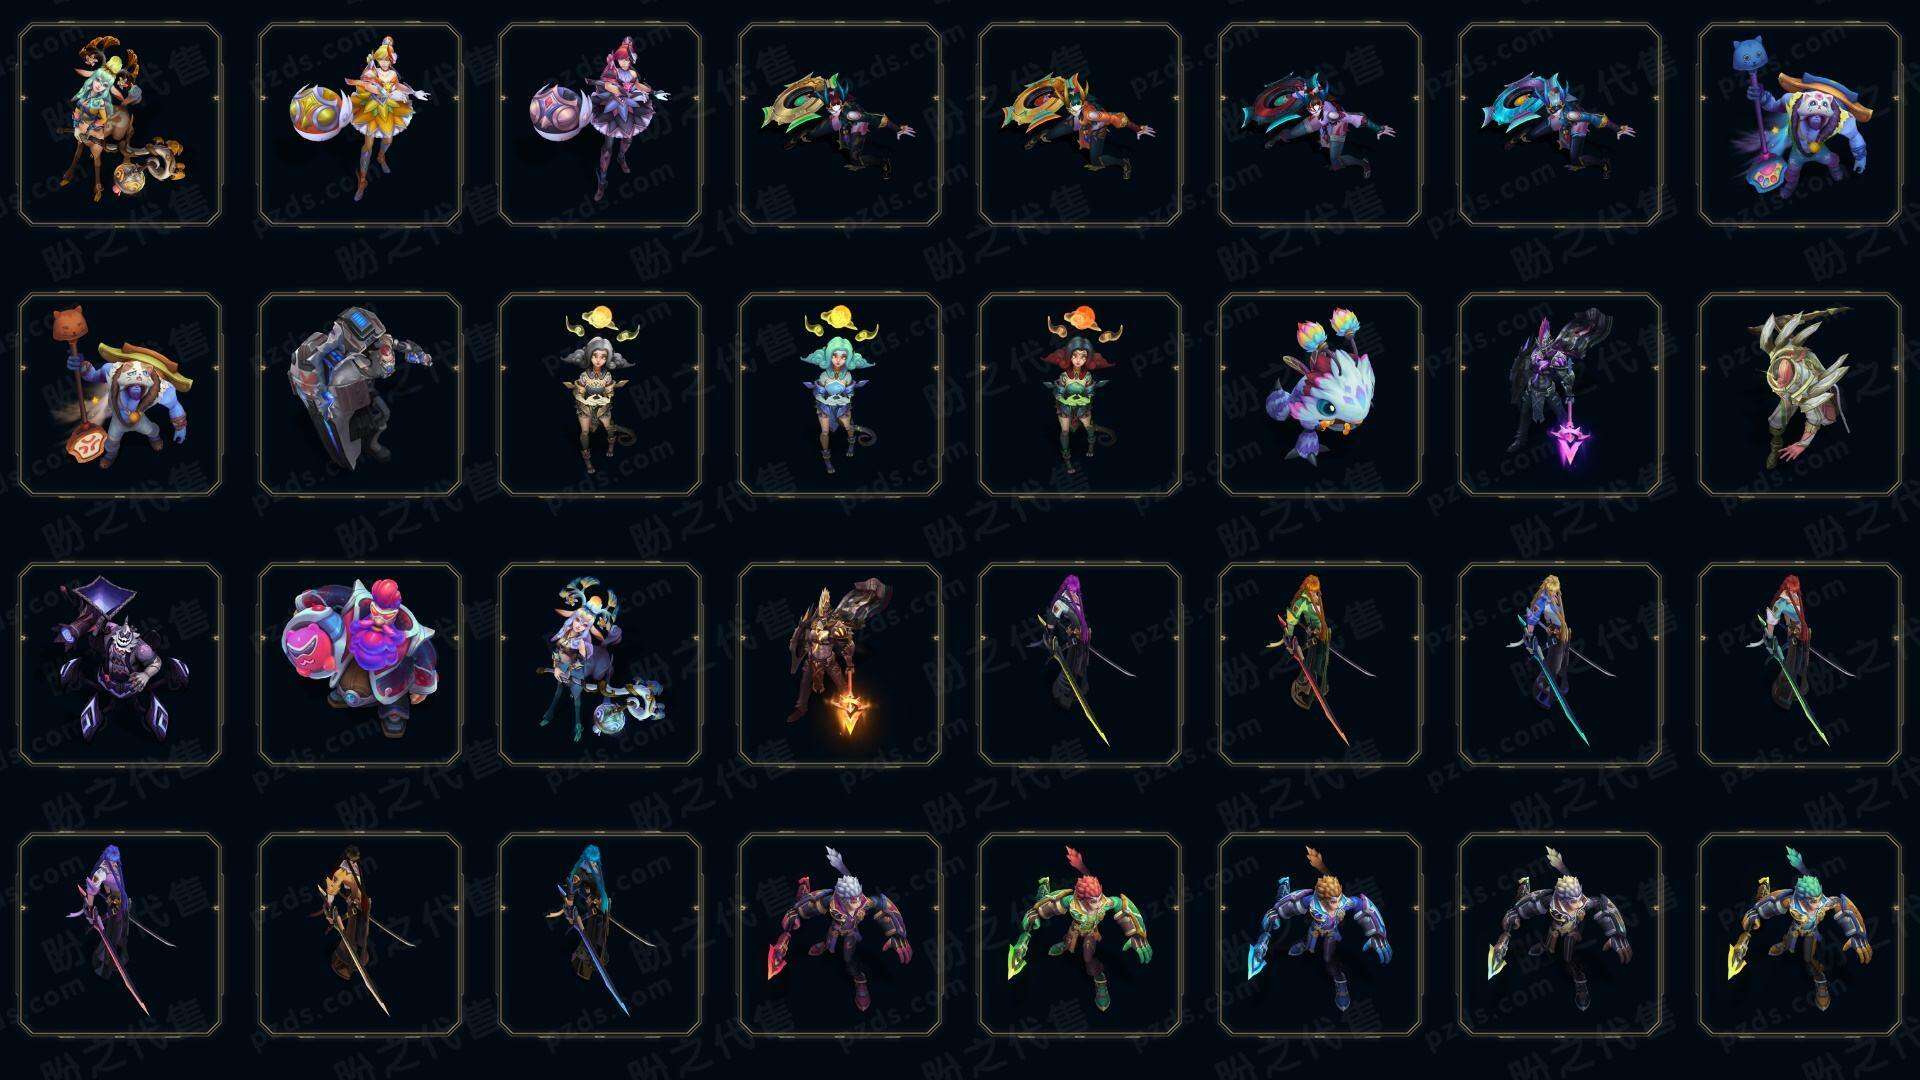Select the swordsman with yellow-green blade
1920x1080 pixels.
click(1080, 664)
